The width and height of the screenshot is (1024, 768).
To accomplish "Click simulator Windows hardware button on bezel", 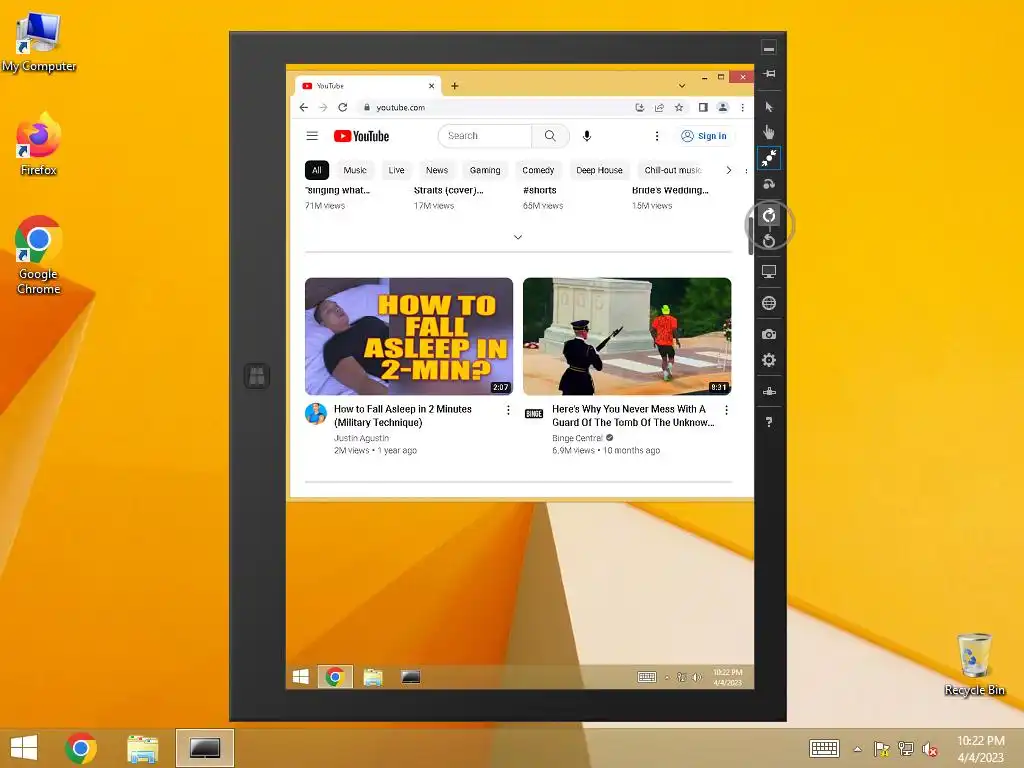I will (x=257, y=376).
